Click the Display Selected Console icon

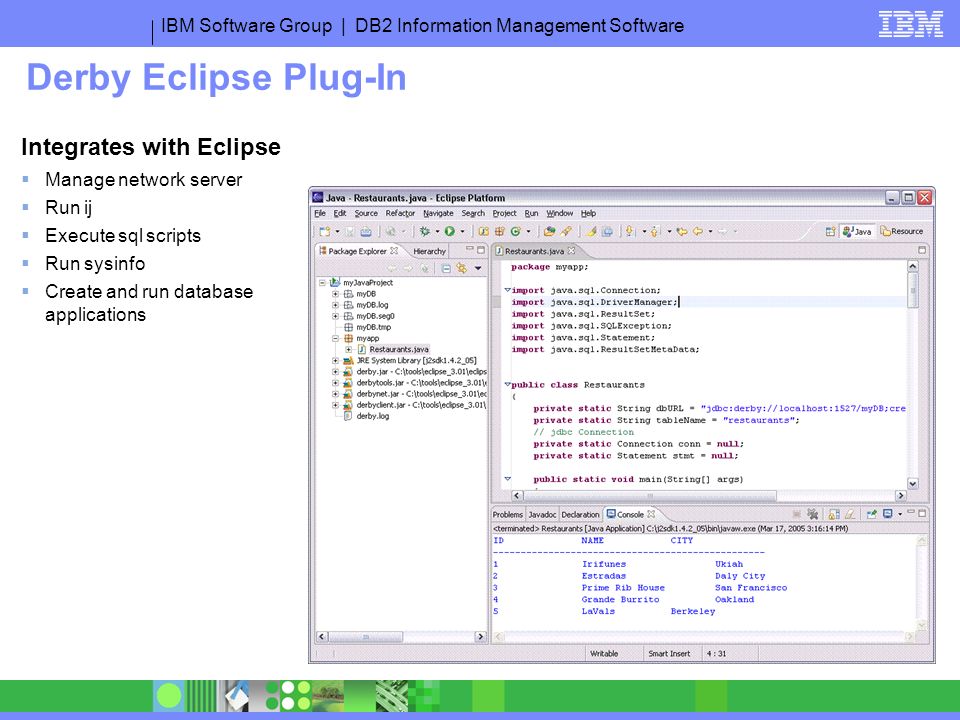tap(887, 514)
